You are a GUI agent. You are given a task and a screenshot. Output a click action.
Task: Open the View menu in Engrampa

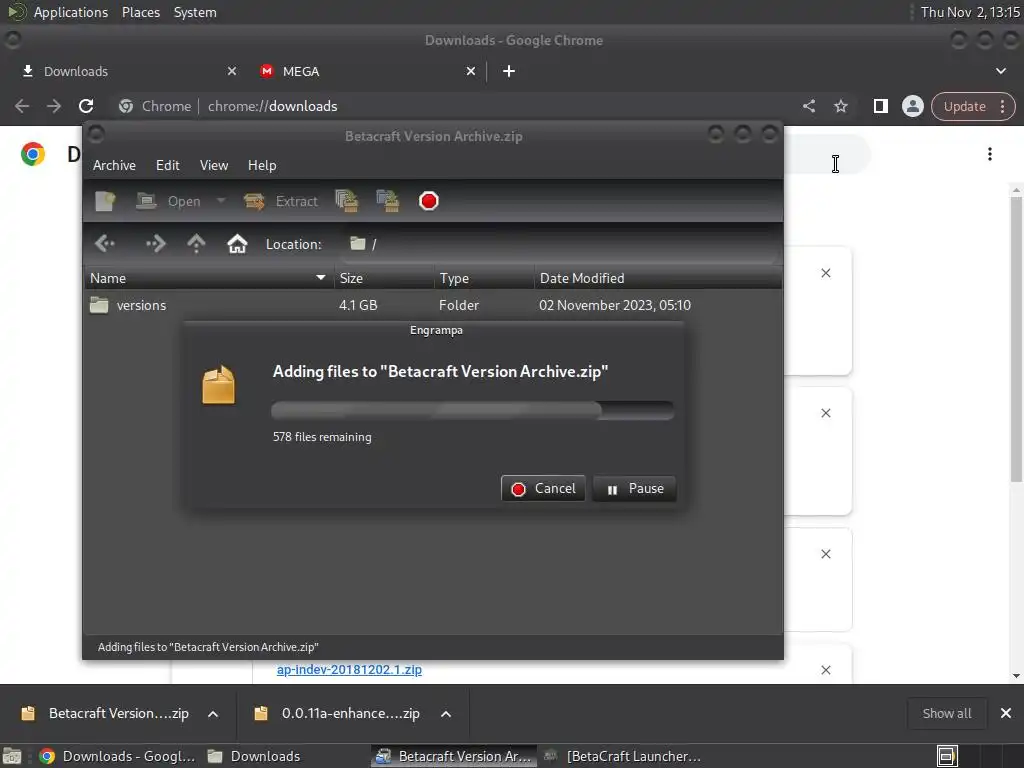click(x=214, y=165)
